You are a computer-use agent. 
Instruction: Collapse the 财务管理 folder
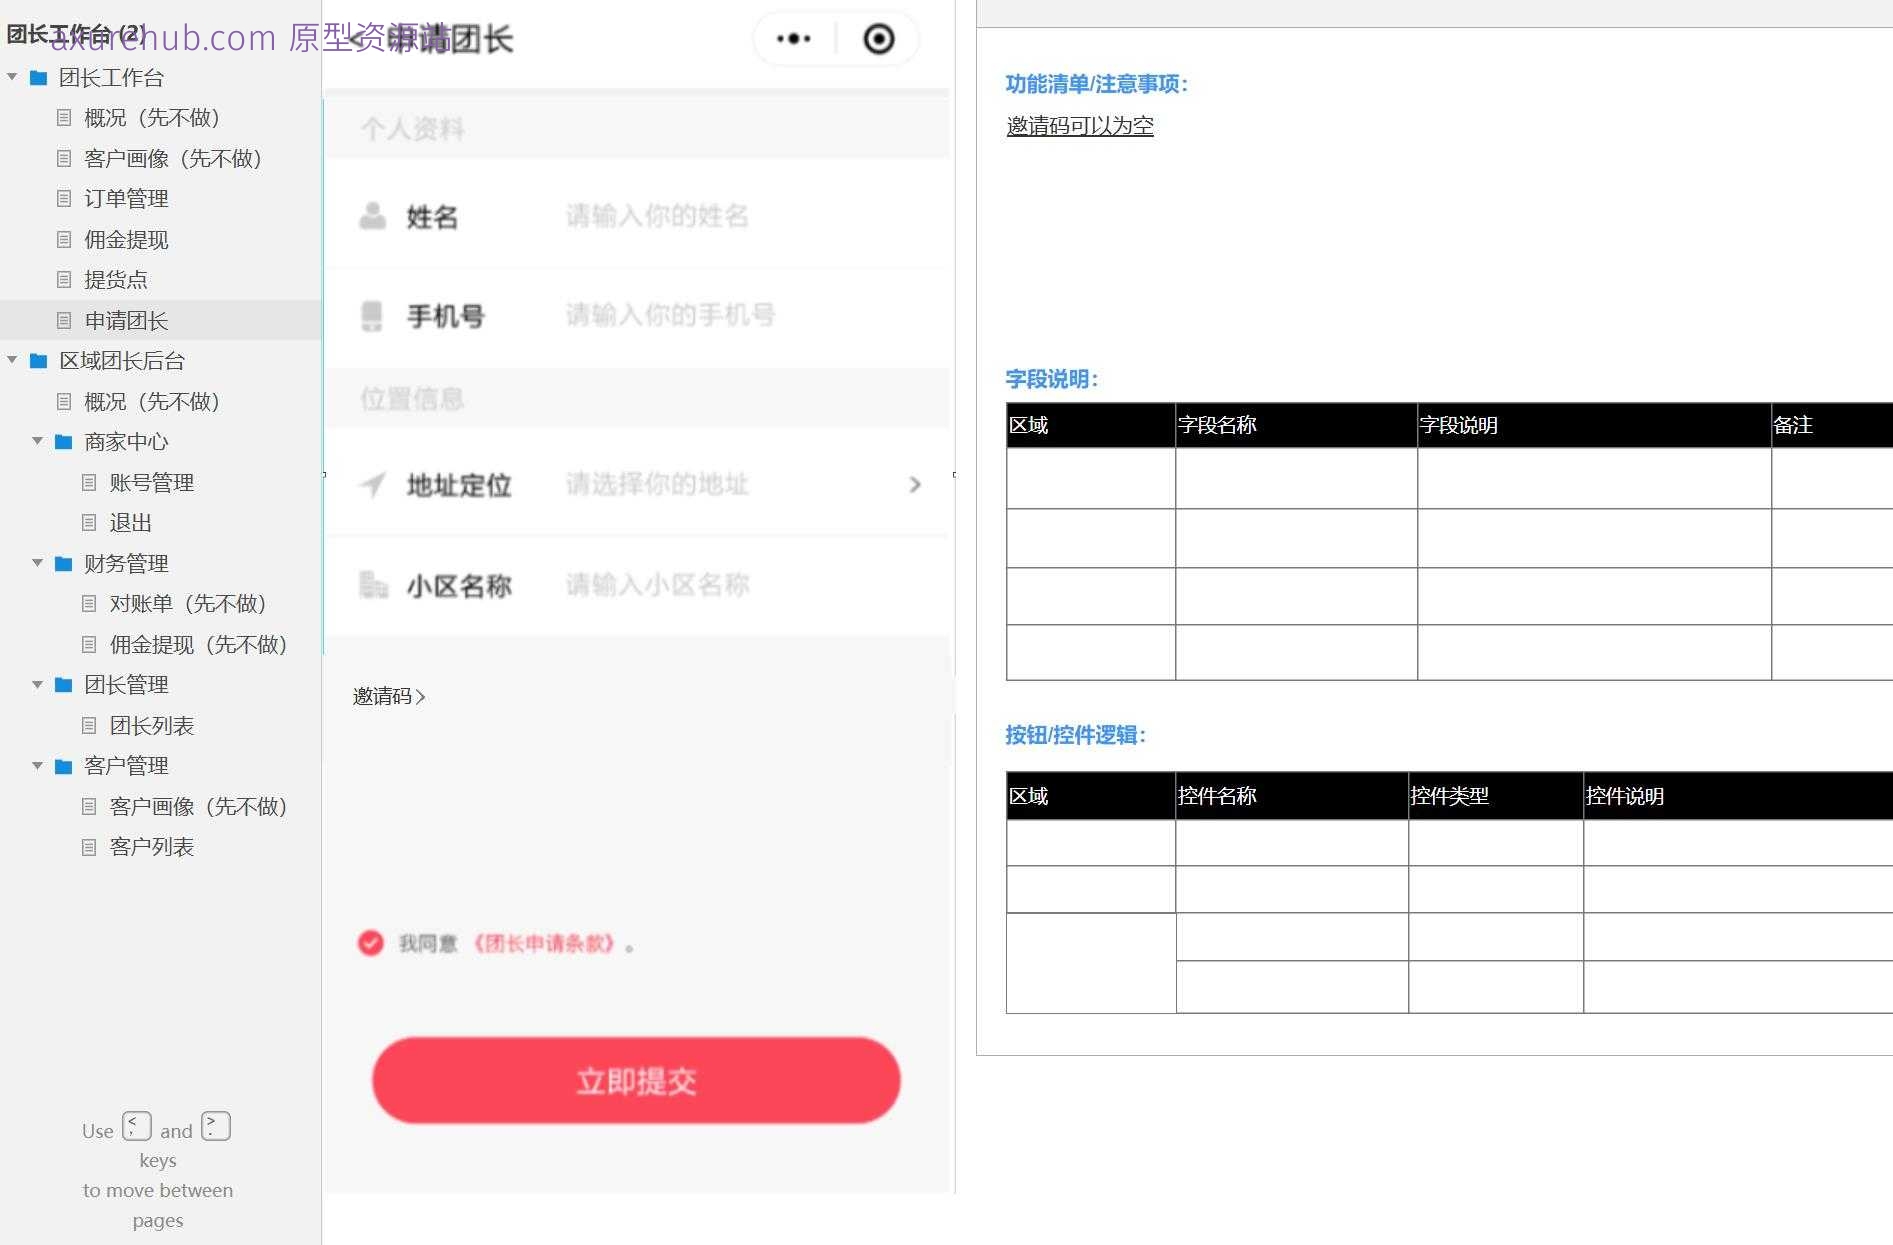pyautogui.click(x=38, y=563)
